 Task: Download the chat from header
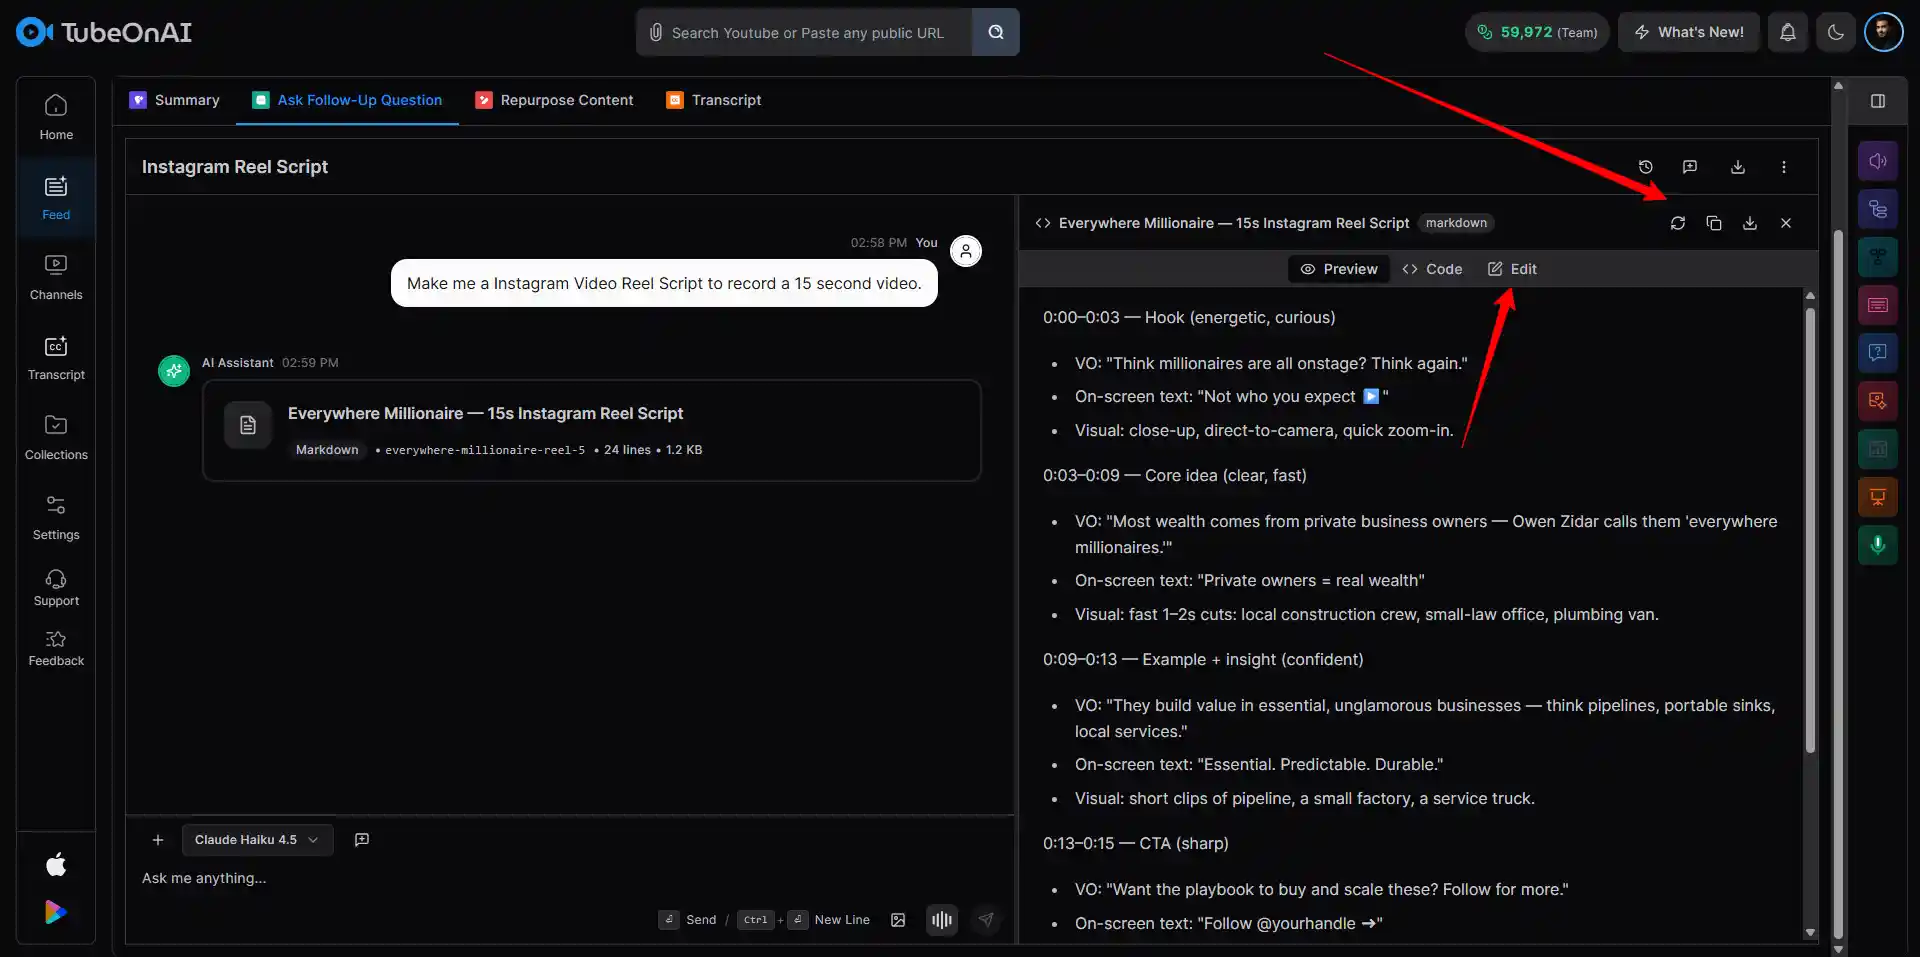[x=1738, y=167]
